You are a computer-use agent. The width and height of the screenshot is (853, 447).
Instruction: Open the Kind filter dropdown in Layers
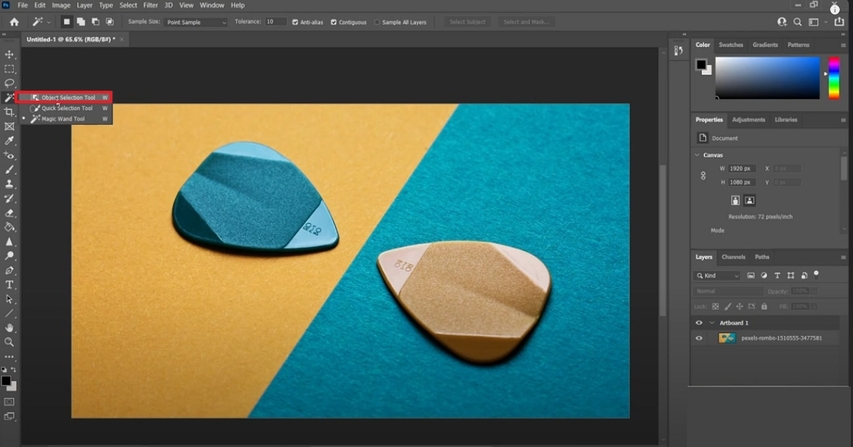click(x=718, y=275)
